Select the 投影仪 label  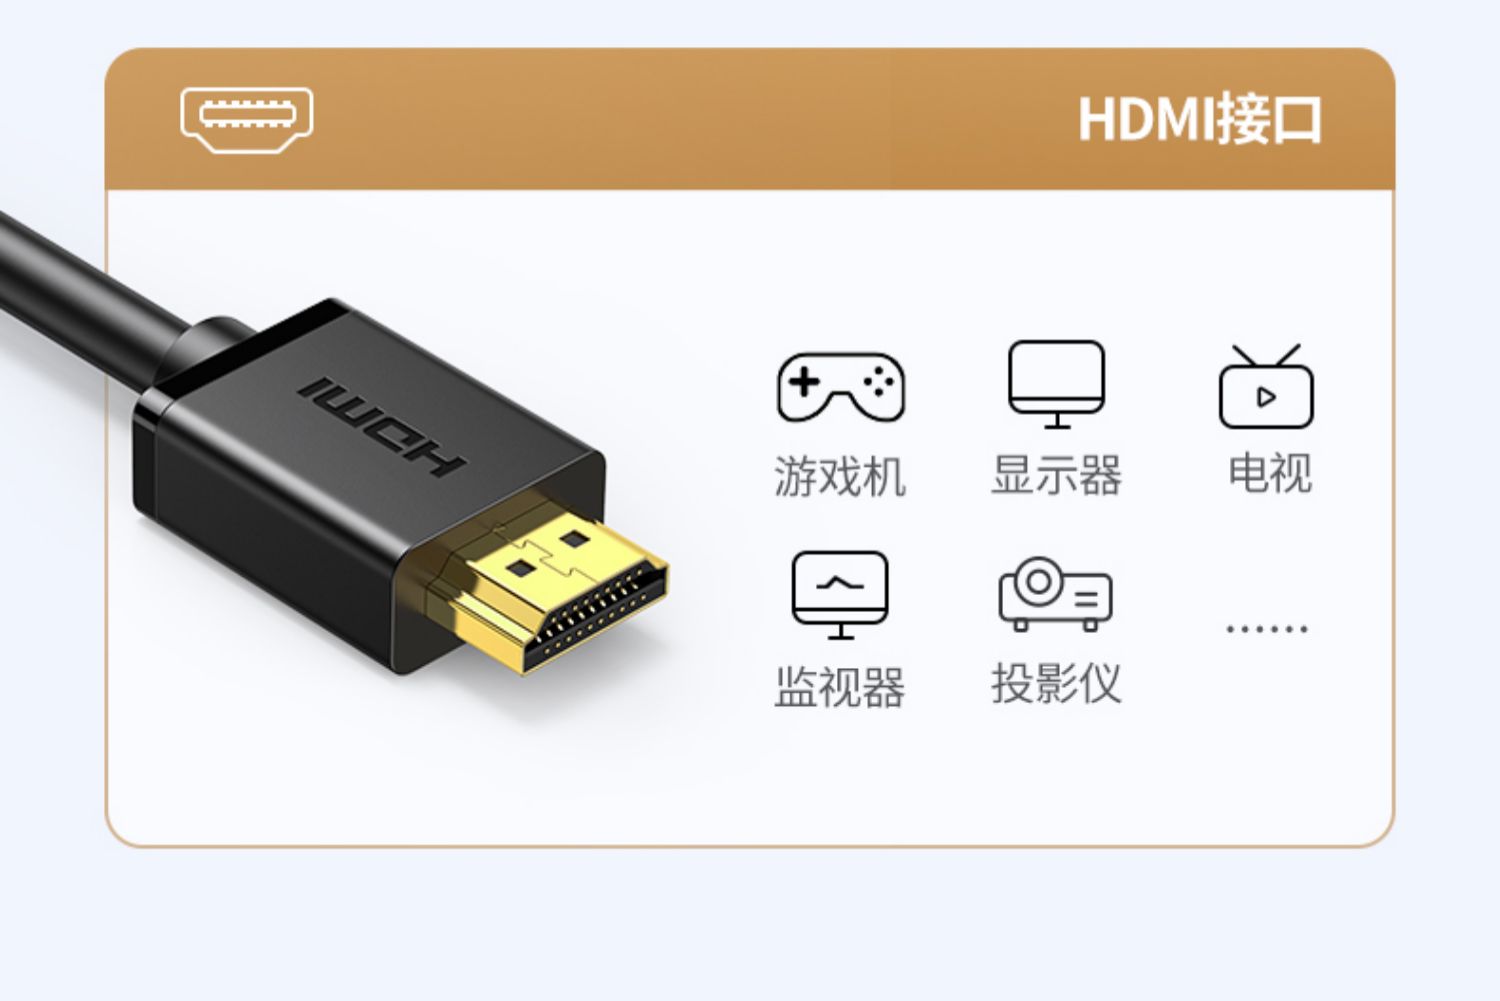pyautogui.click(x=1057, y=684)
